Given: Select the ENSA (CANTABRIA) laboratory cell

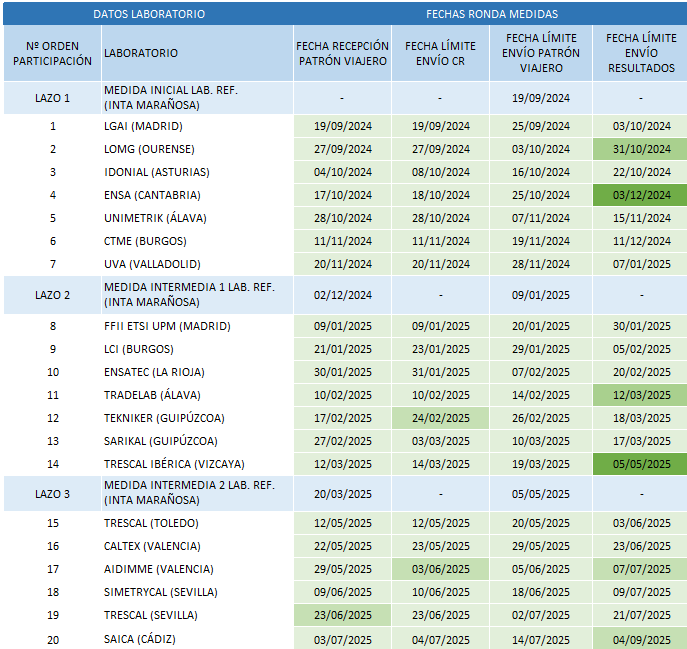Looking at the screenshot, I should pyautogui.click(x=152, y=195).
